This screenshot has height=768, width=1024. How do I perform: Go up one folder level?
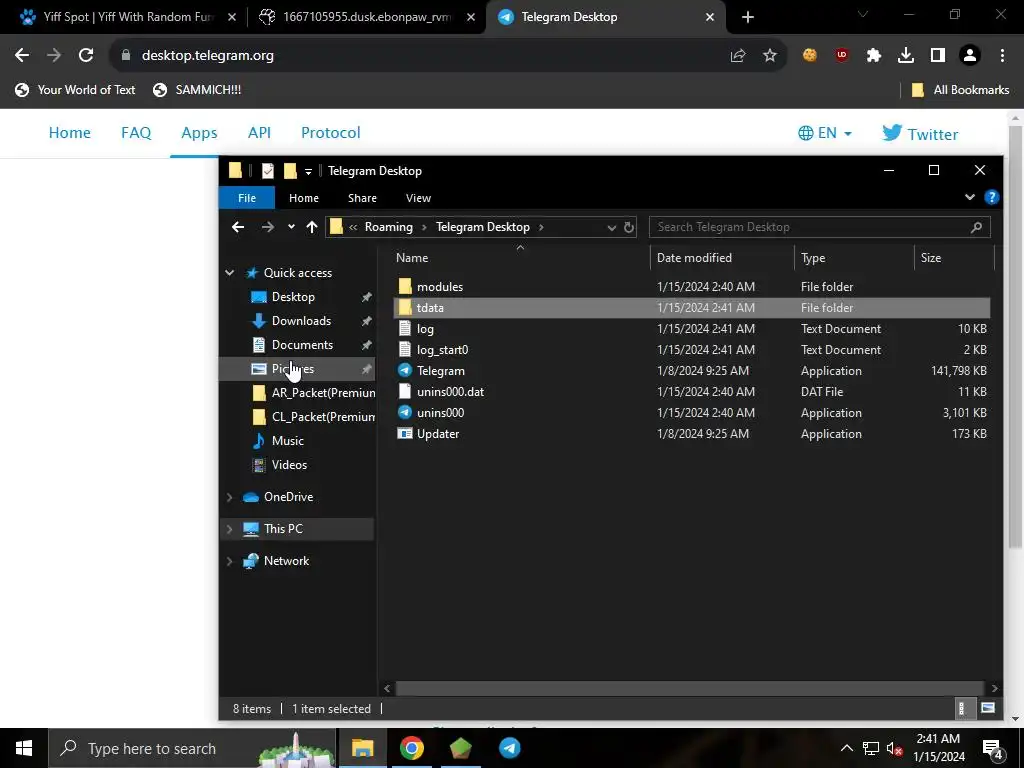pos(312,227)
